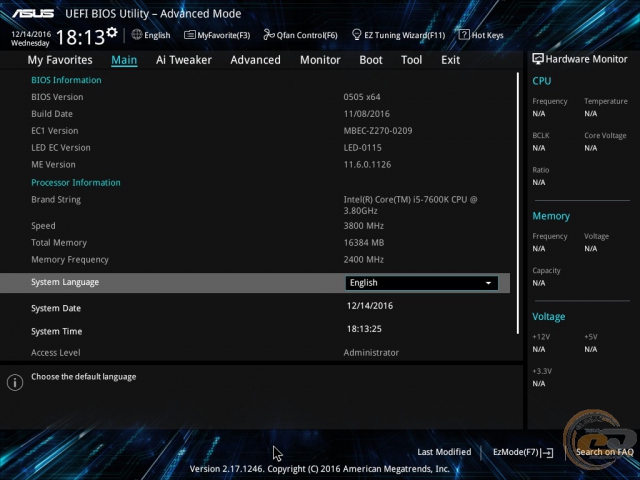Switch to My Favorites tab
Viewport: 640px width, 480px height.
(60, 60)
